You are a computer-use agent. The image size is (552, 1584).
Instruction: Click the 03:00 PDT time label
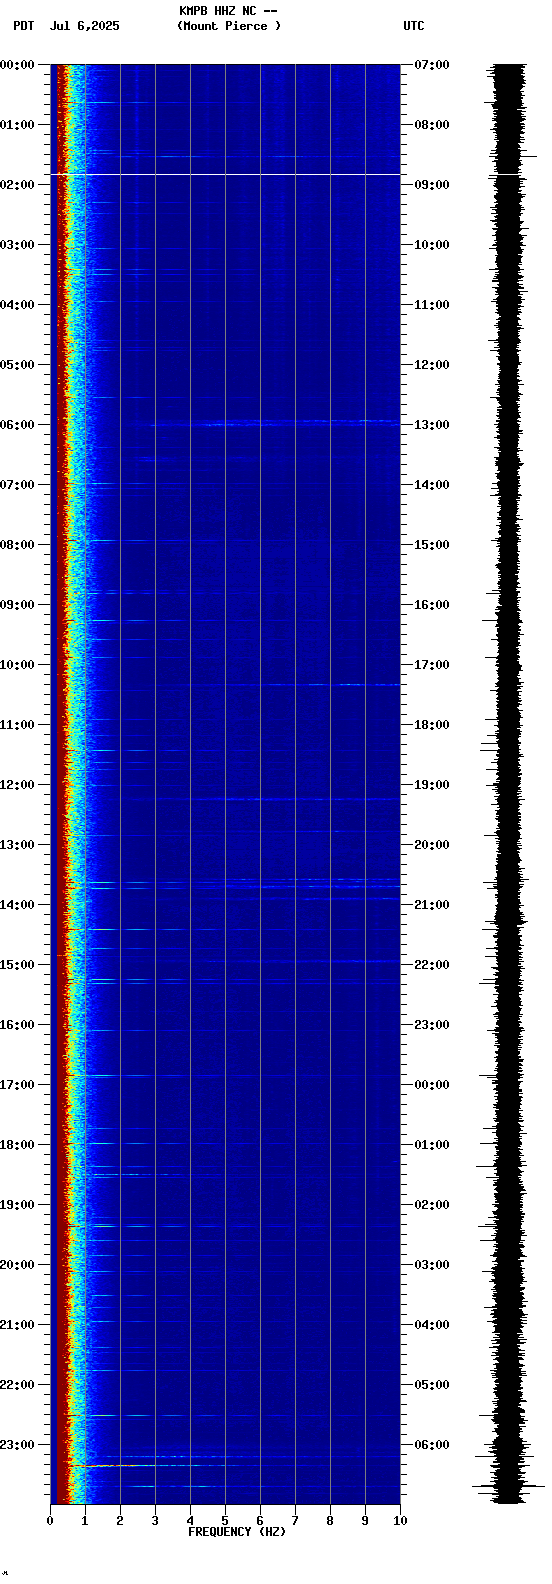click(x=17, y=245)
